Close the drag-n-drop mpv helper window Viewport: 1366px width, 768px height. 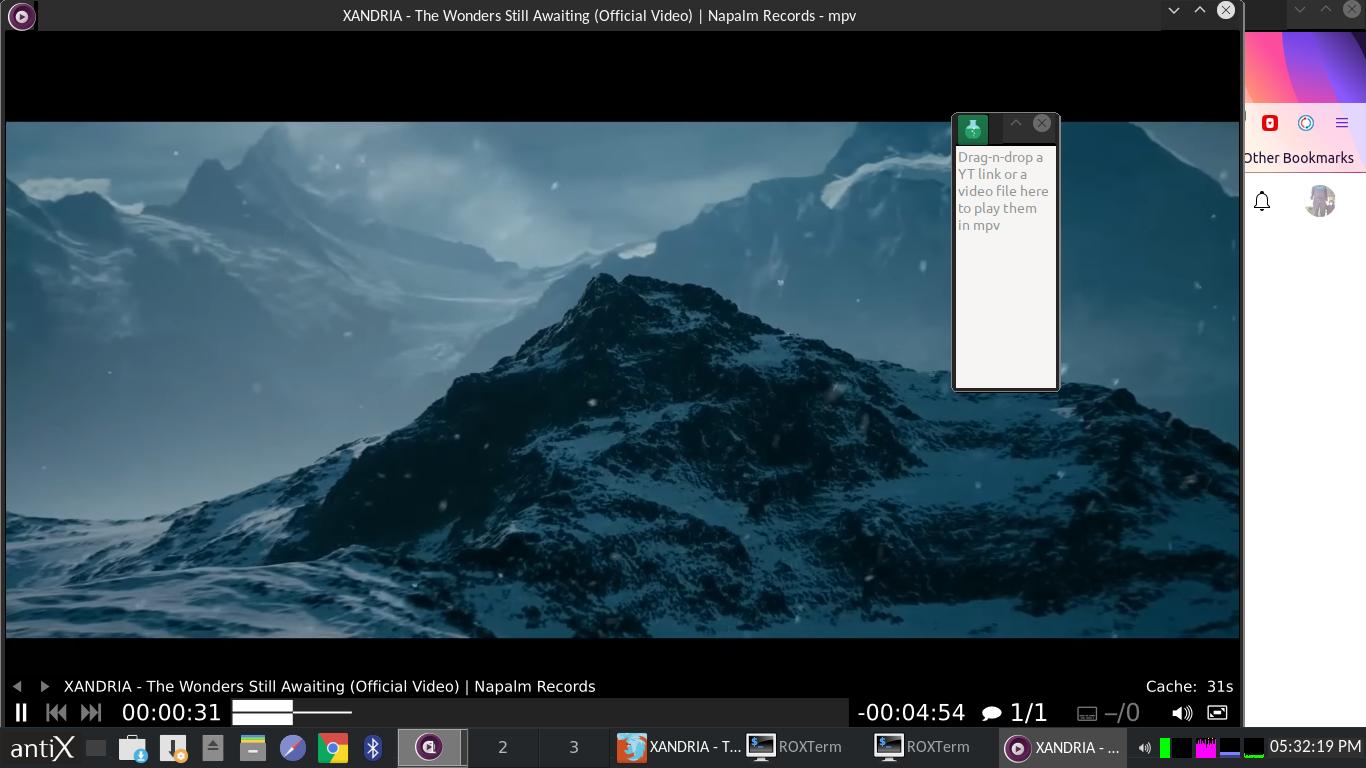1042,123
